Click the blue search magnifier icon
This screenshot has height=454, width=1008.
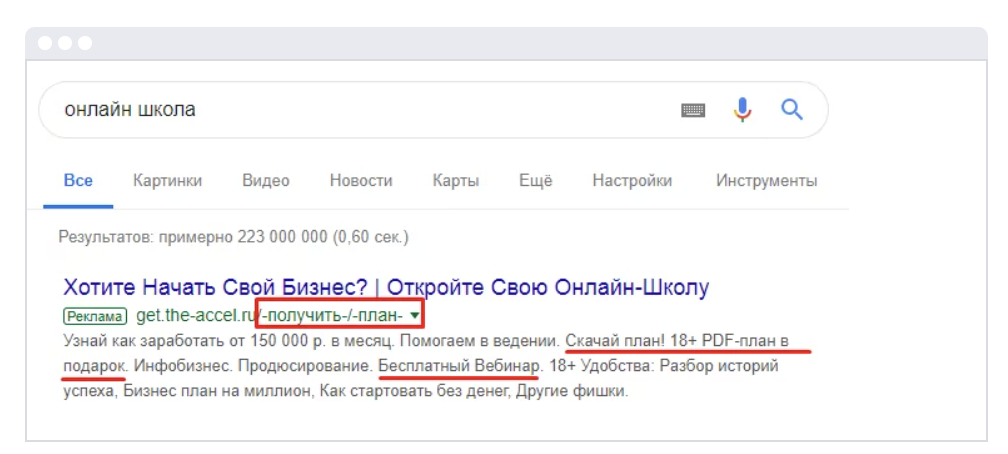click(x=792, y=110)
